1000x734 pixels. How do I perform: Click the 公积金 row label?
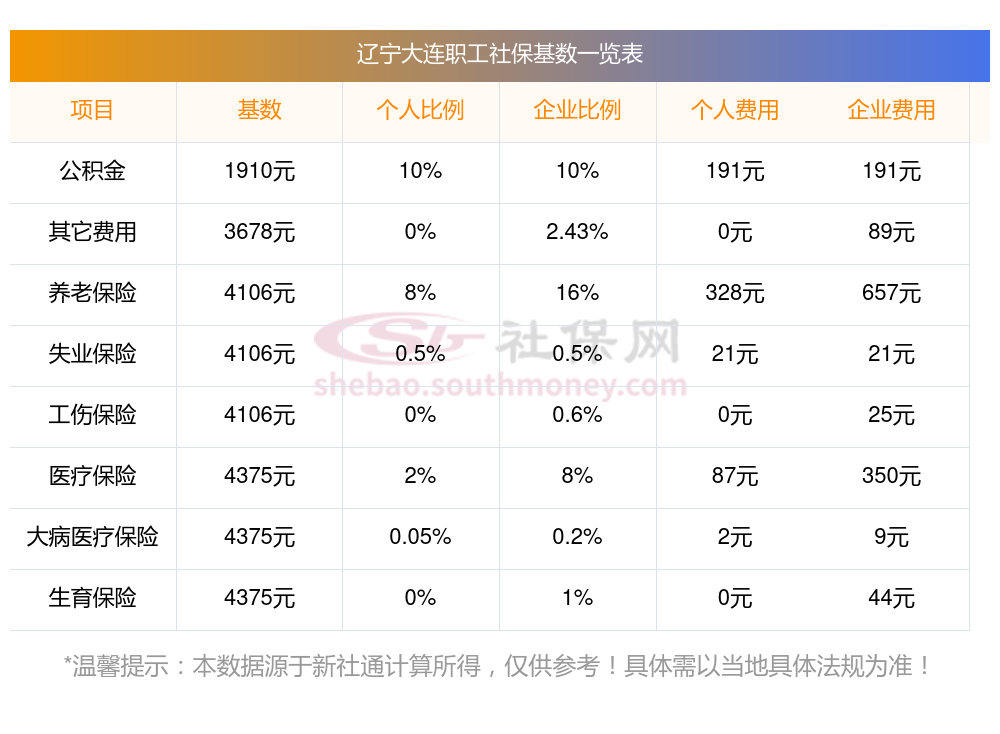[x=93, y=171]
